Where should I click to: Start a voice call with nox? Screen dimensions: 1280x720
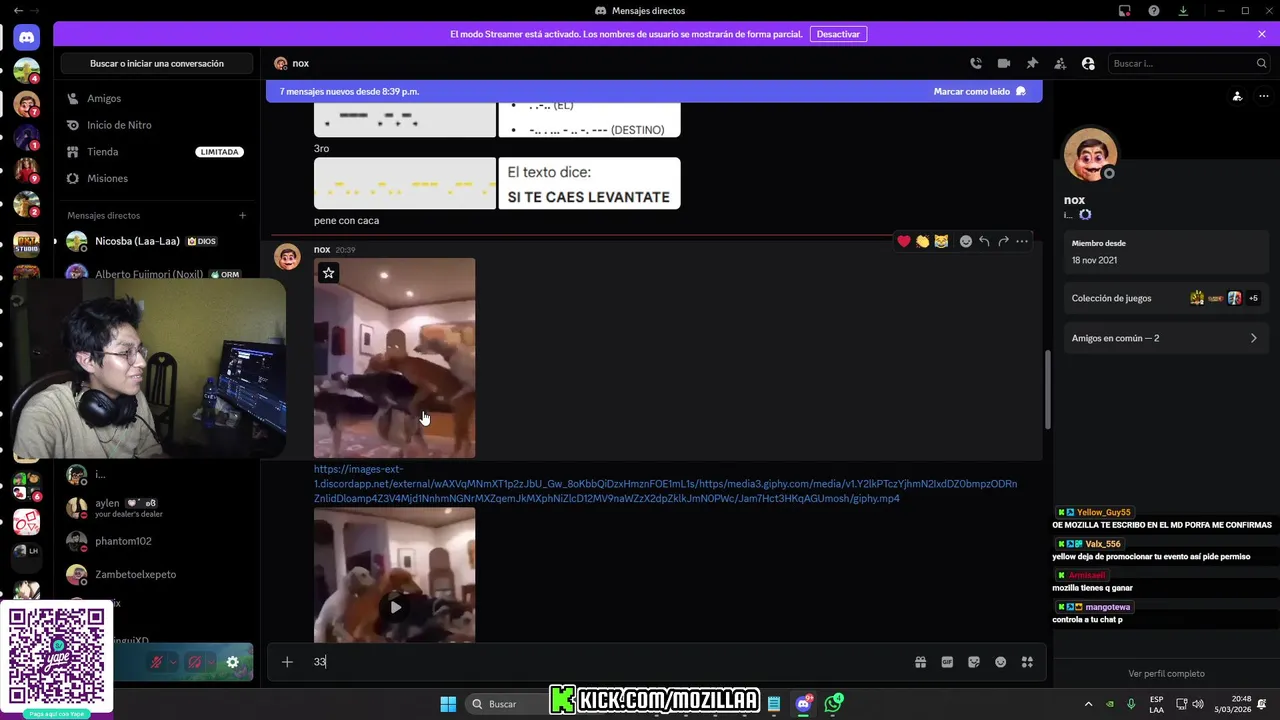point(976,63)
